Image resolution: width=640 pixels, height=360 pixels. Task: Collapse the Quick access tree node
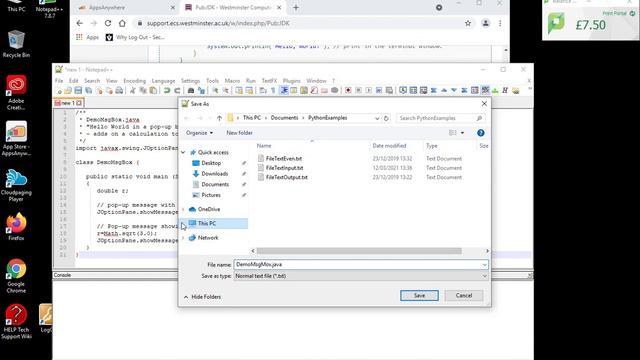pyautogui.click(x=183, y=152)
